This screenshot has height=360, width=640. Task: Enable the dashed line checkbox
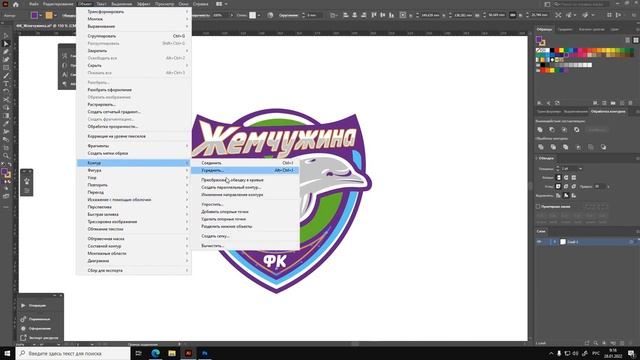[x=538, y=207]
